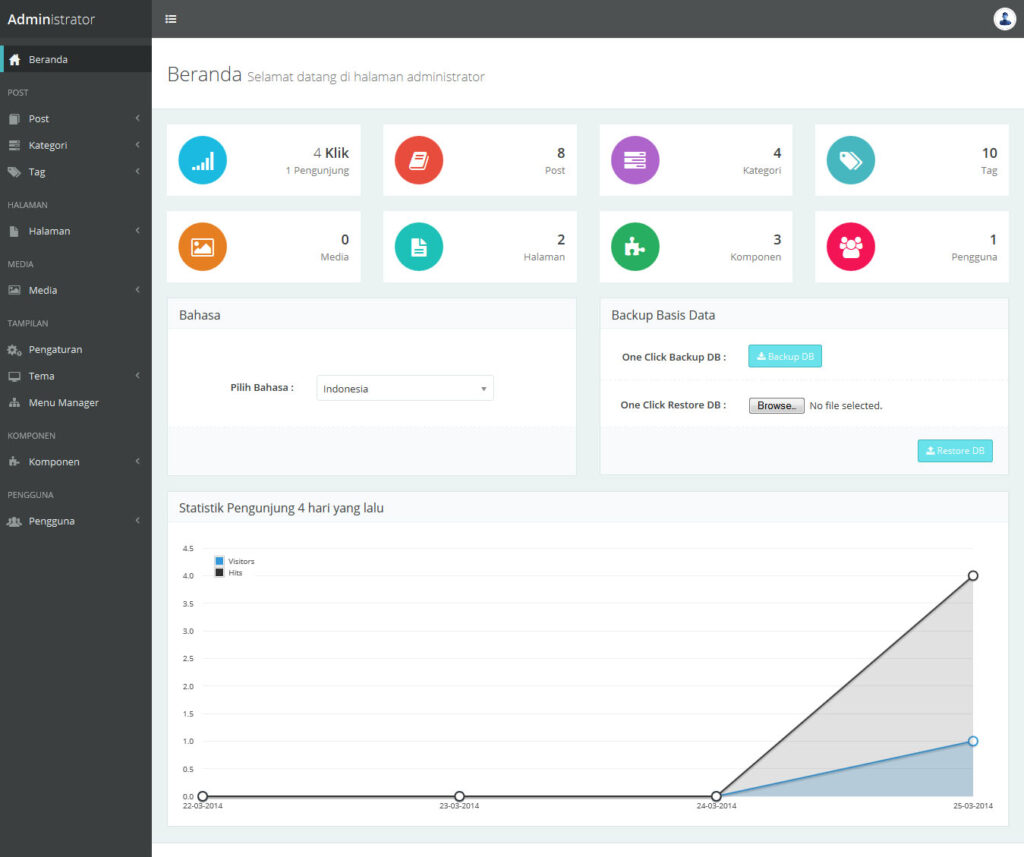Screen dimensions: 1024x857
Task: Toggle the sidebar hamburger menu icon
Action: (170, 19)
